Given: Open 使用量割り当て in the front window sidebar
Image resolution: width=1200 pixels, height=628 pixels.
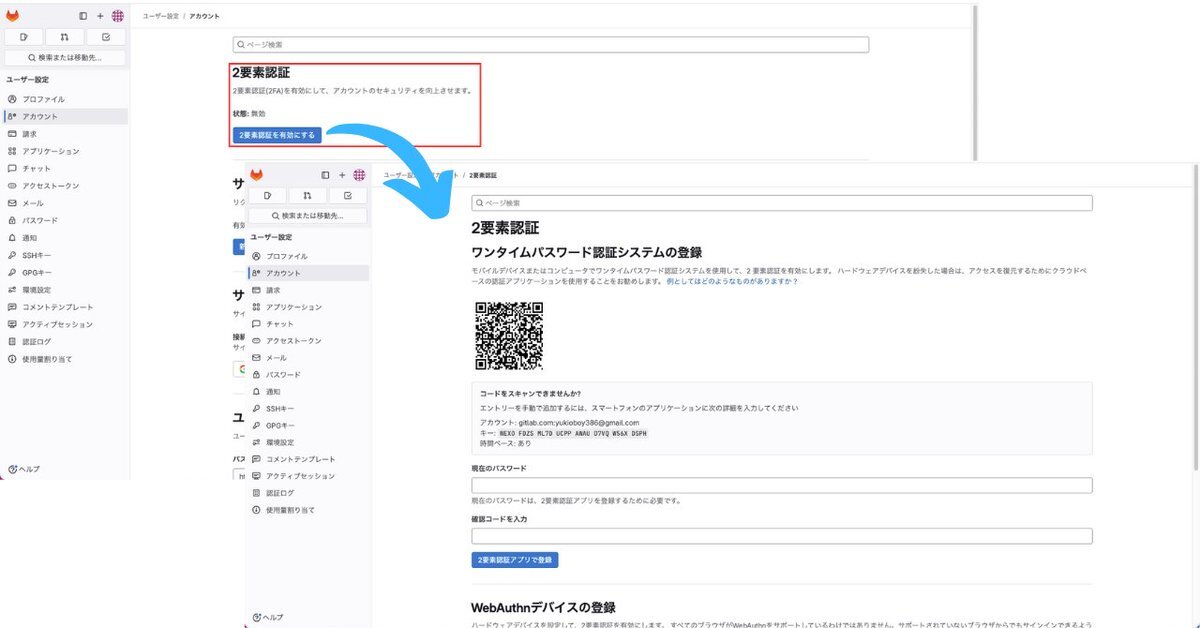Looking at the screenshot, I should point(310,510).
